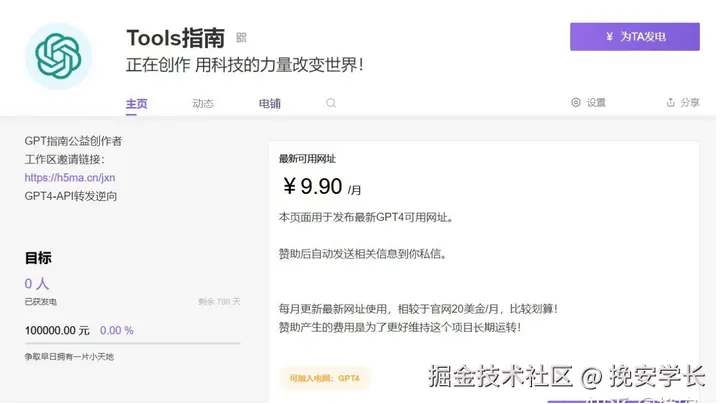Click the green OpenAI logo avatar
720x404 pixels.
click(58, 56)
